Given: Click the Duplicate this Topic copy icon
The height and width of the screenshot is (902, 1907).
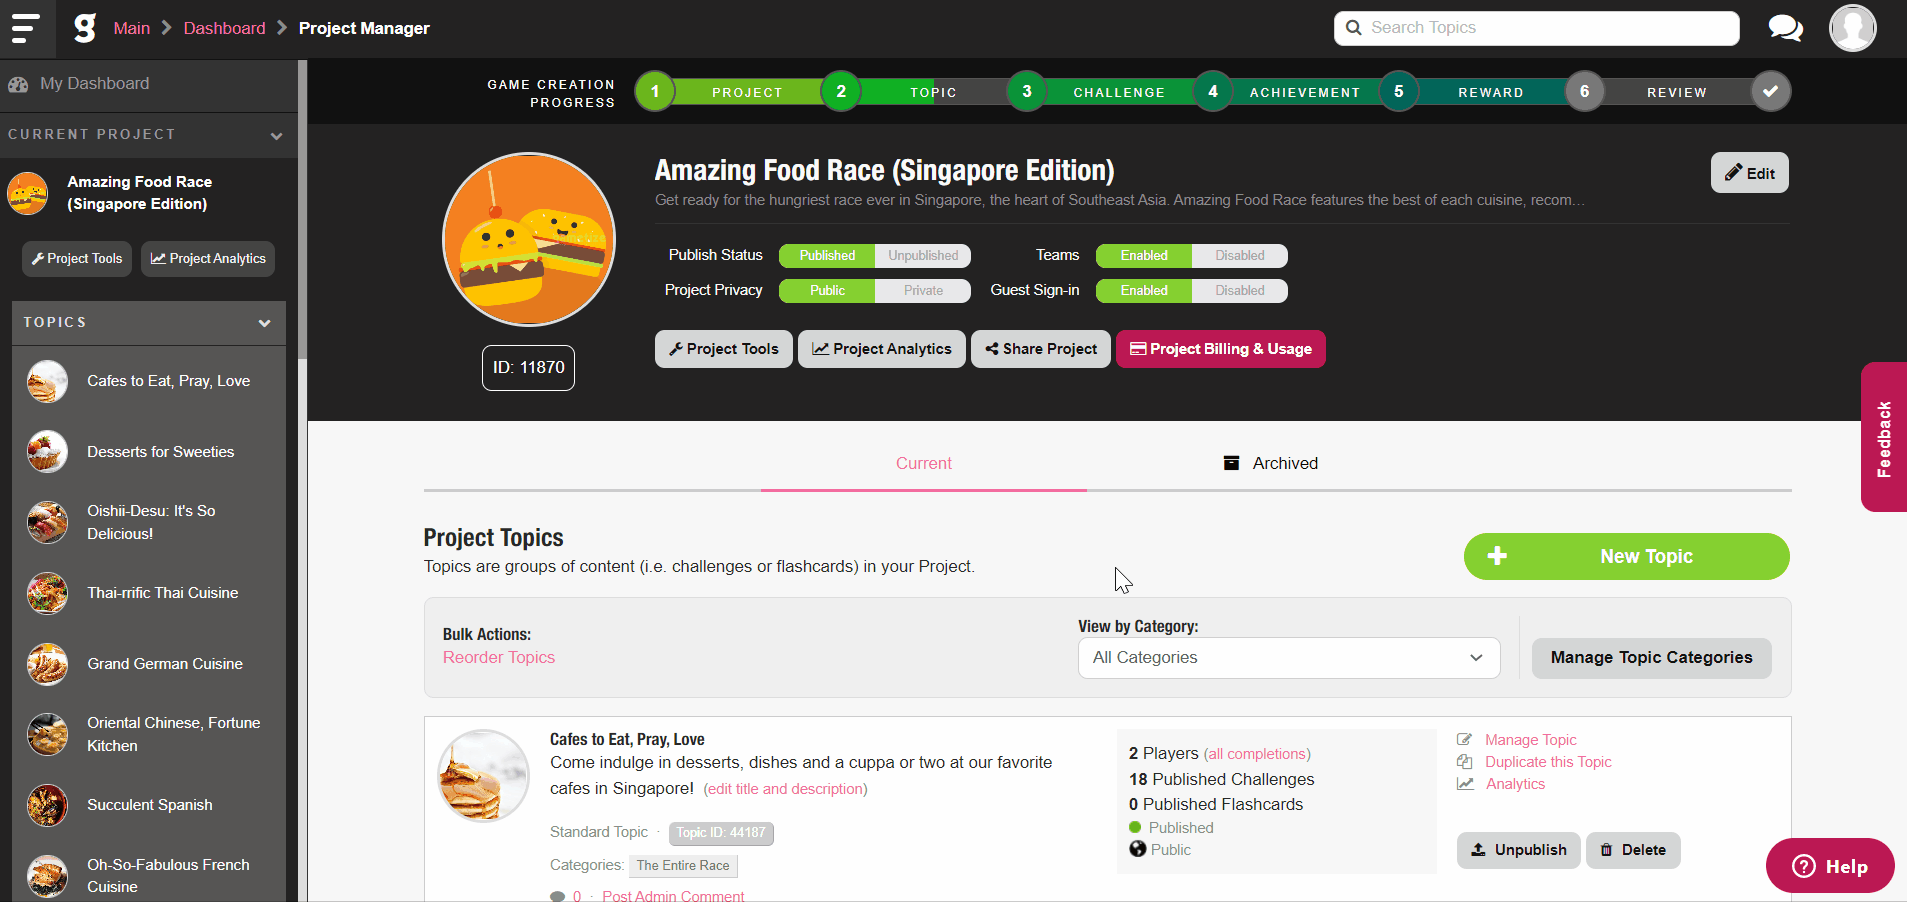Looking at the screenshot, I should pos(1464,762).
